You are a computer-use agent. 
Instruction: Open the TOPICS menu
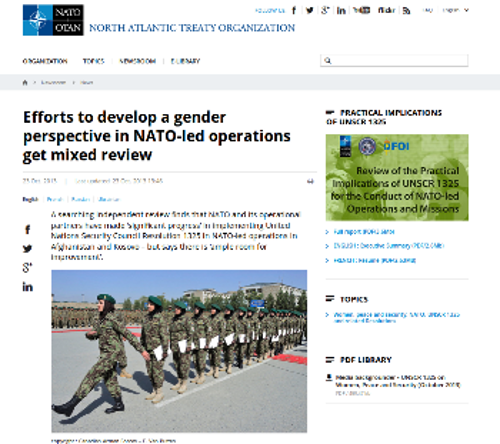(x=94, y=61)
